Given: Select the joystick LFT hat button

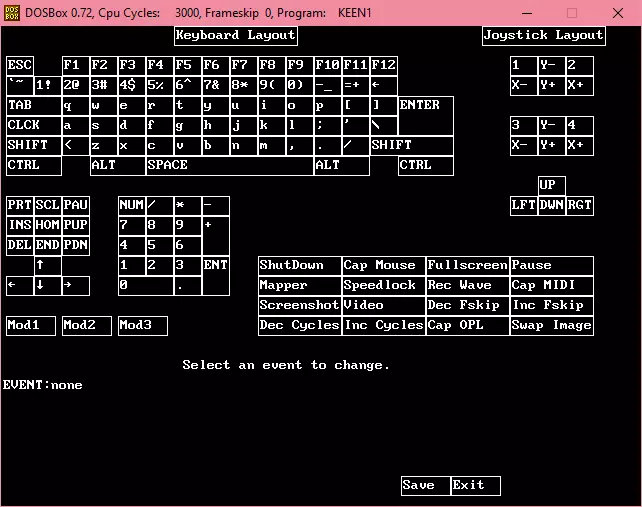Looking at the screenshot, I should 524,205.
